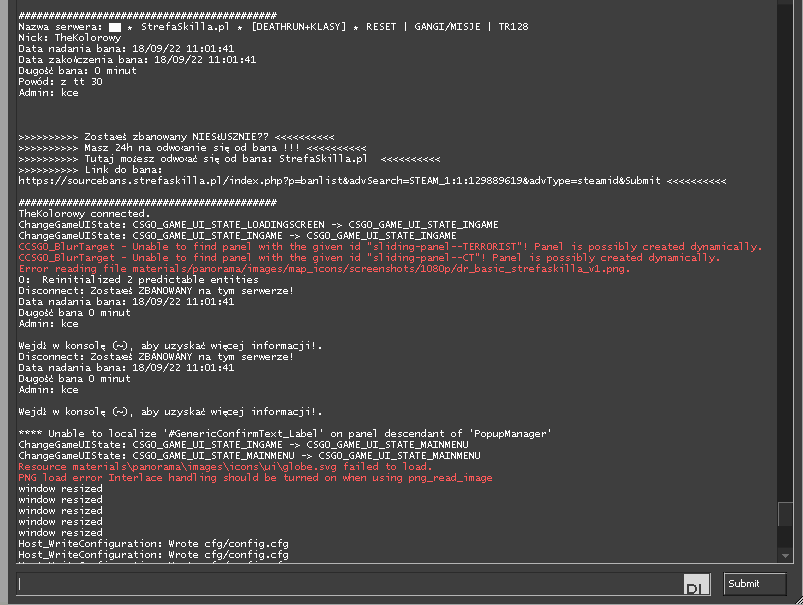Focus the console command input field
The height and width of the screenshot is (605, 803).
coord(350,584)
